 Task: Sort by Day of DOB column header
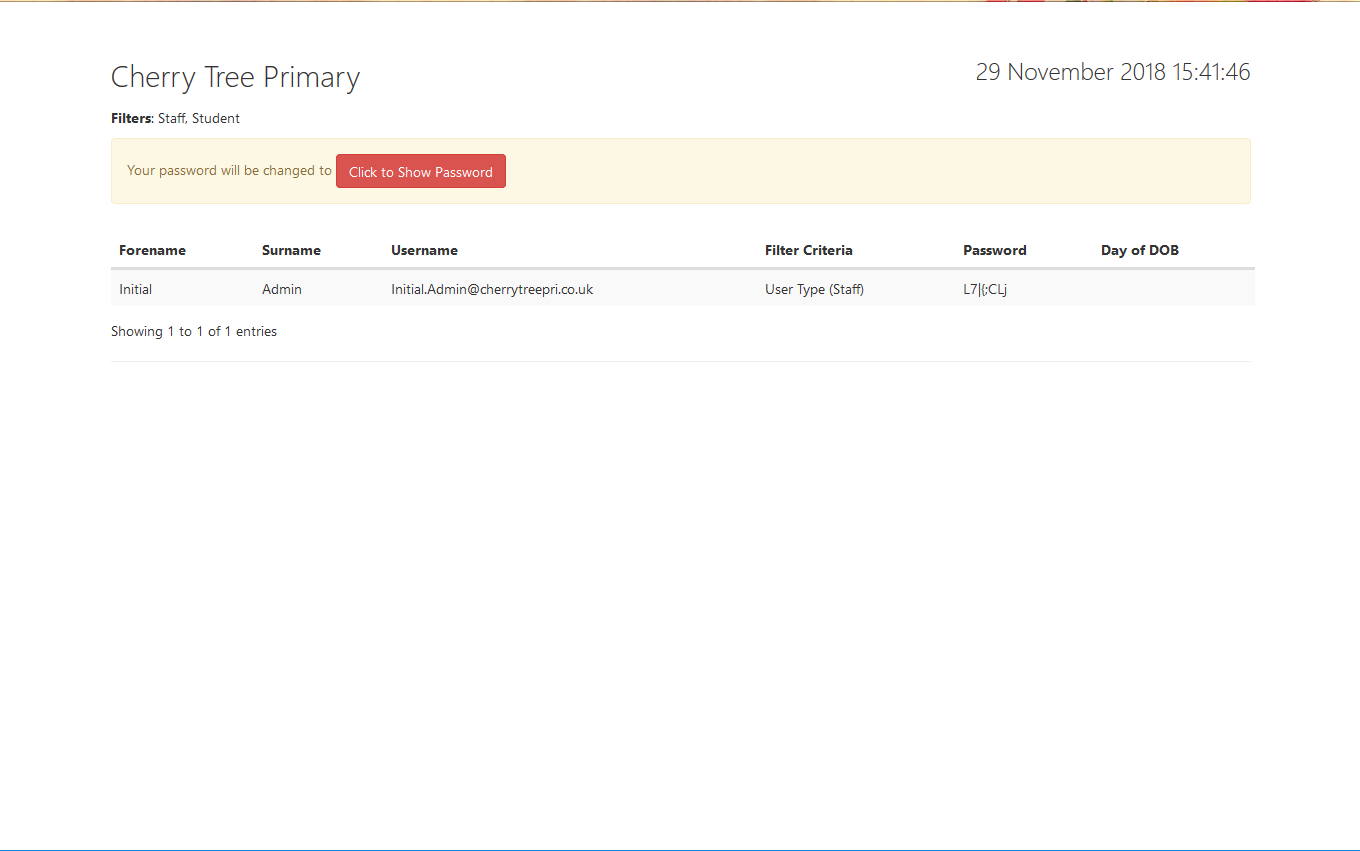point(1140,250)
